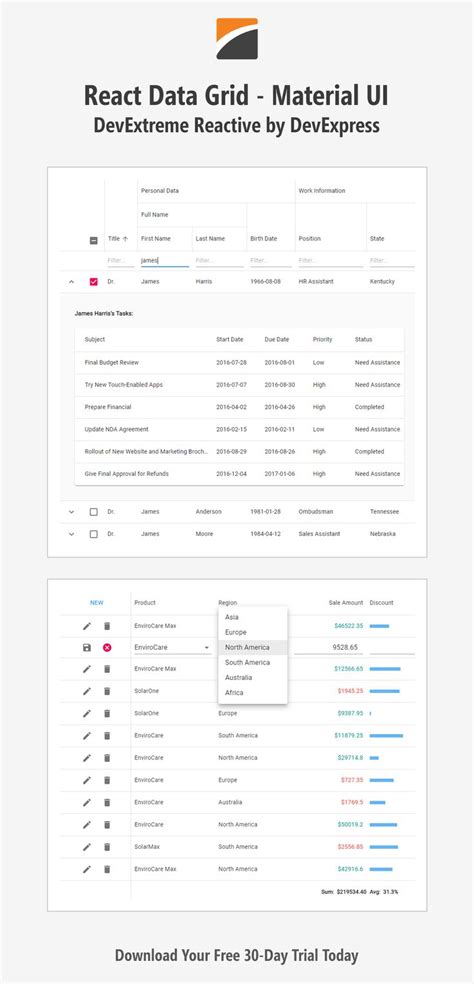Focus the First Name filter containing james
This screenshot has height=984, width=474.
coord(164,260)
